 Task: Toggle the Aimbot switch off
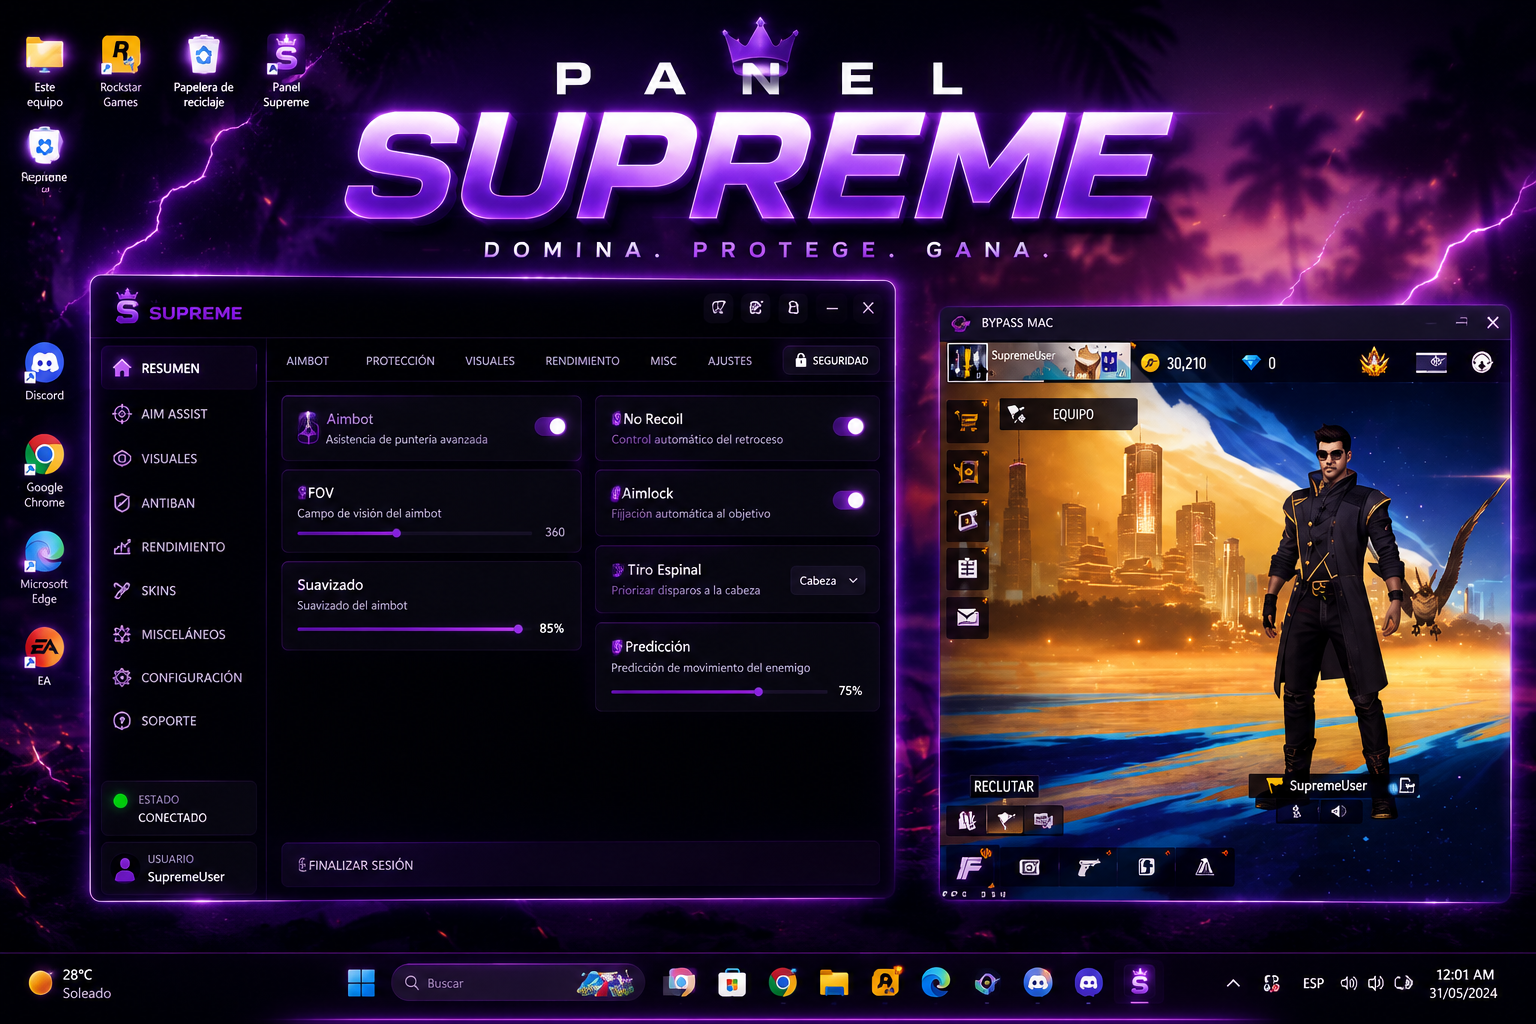pyautogui.click(x=551, y=426)
